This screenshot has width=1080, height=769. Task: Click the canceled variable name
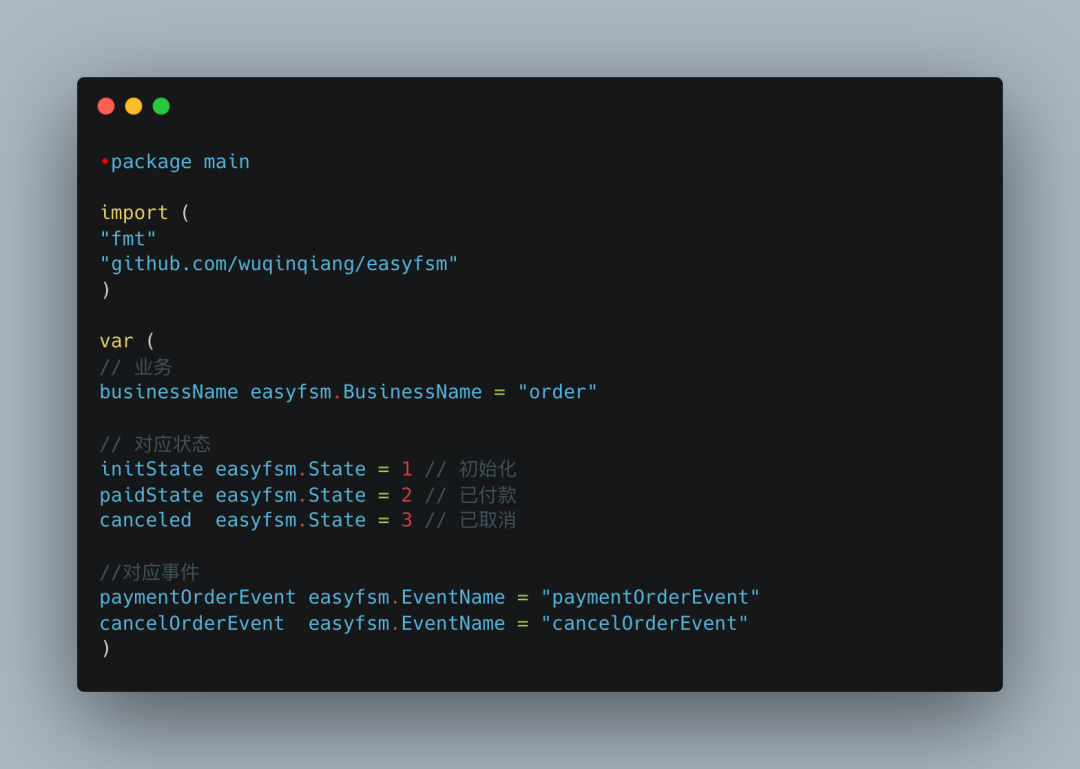click(145, 520)
